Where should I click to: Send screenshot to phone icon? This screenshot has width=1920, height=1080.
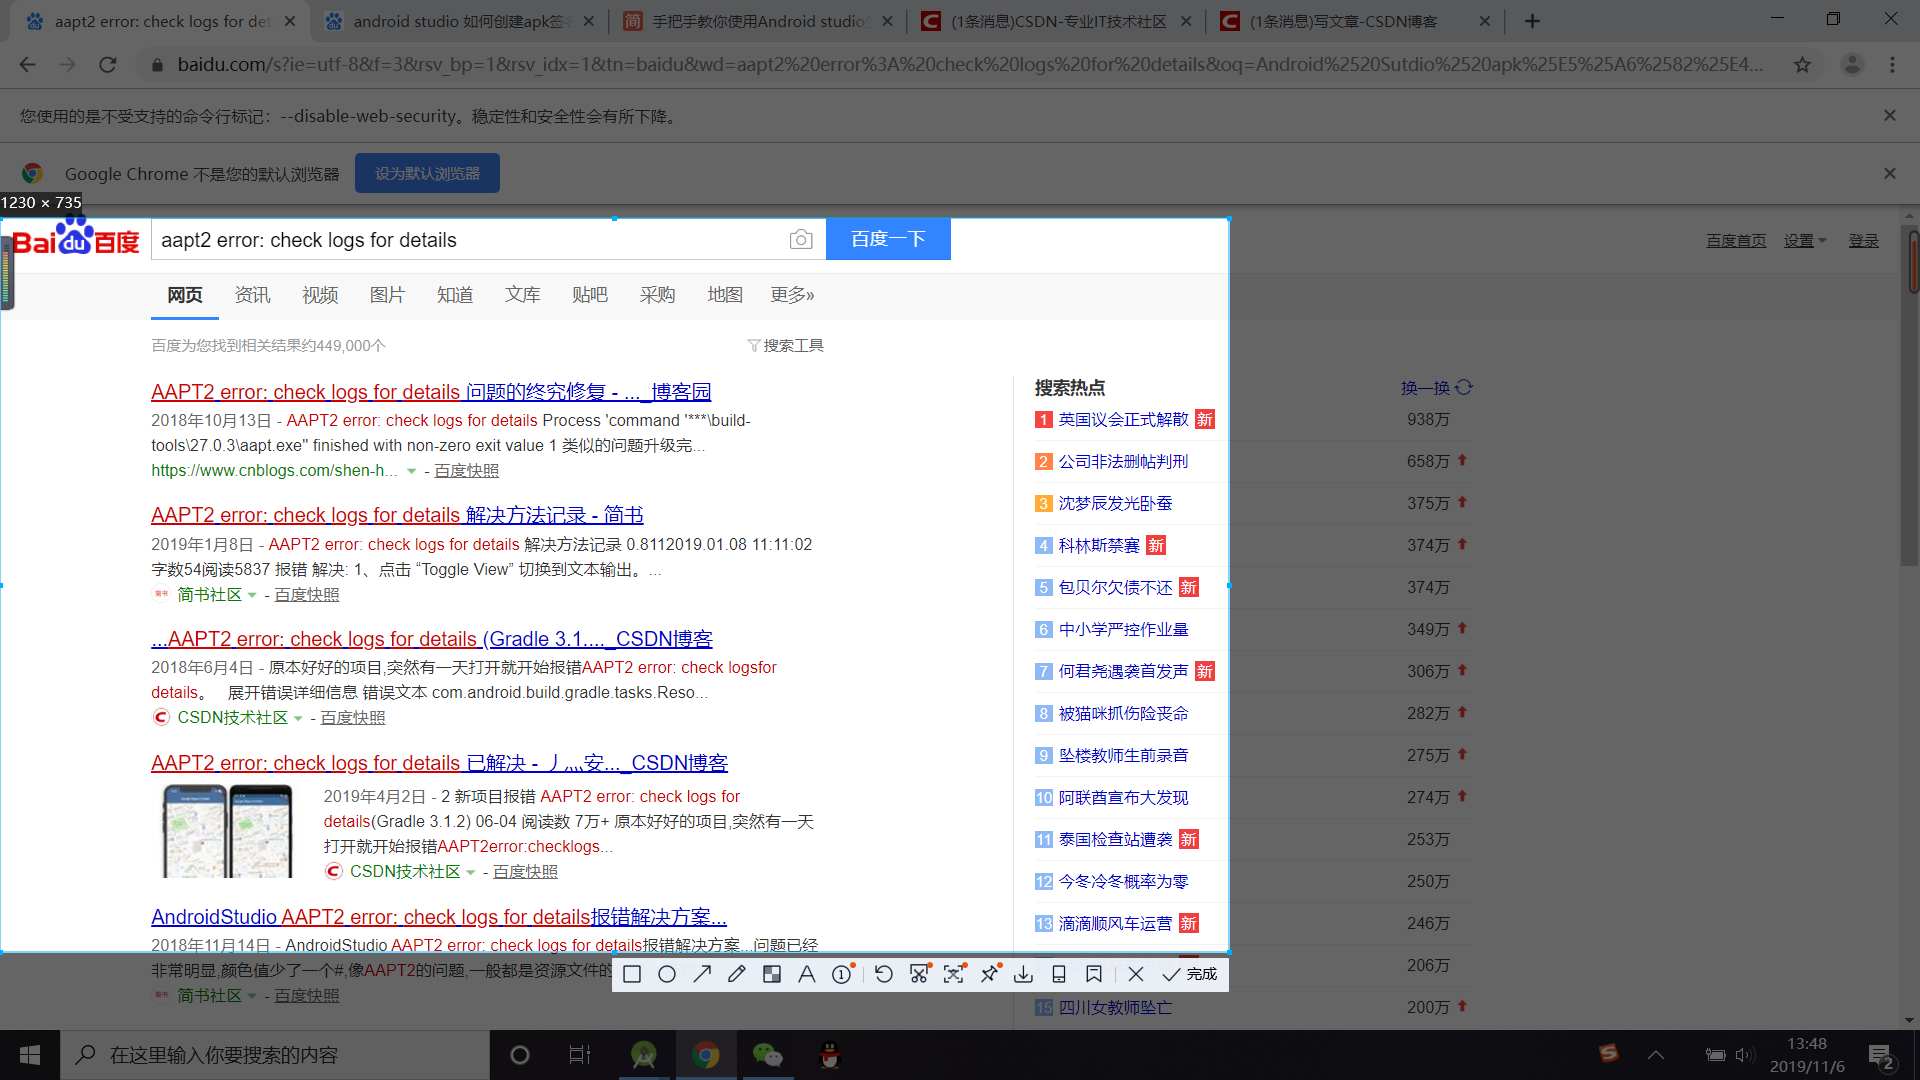pyautogui.click(x=1059, y=974)
